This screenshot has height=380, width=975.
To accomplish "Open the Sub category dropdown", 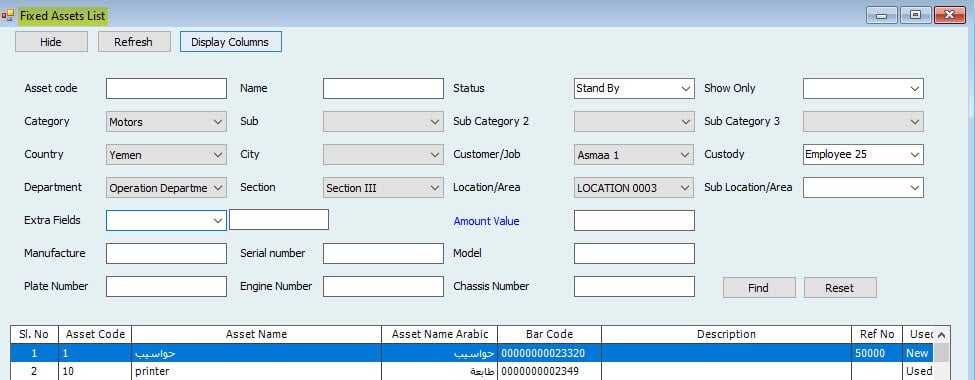I will point(383,121).
